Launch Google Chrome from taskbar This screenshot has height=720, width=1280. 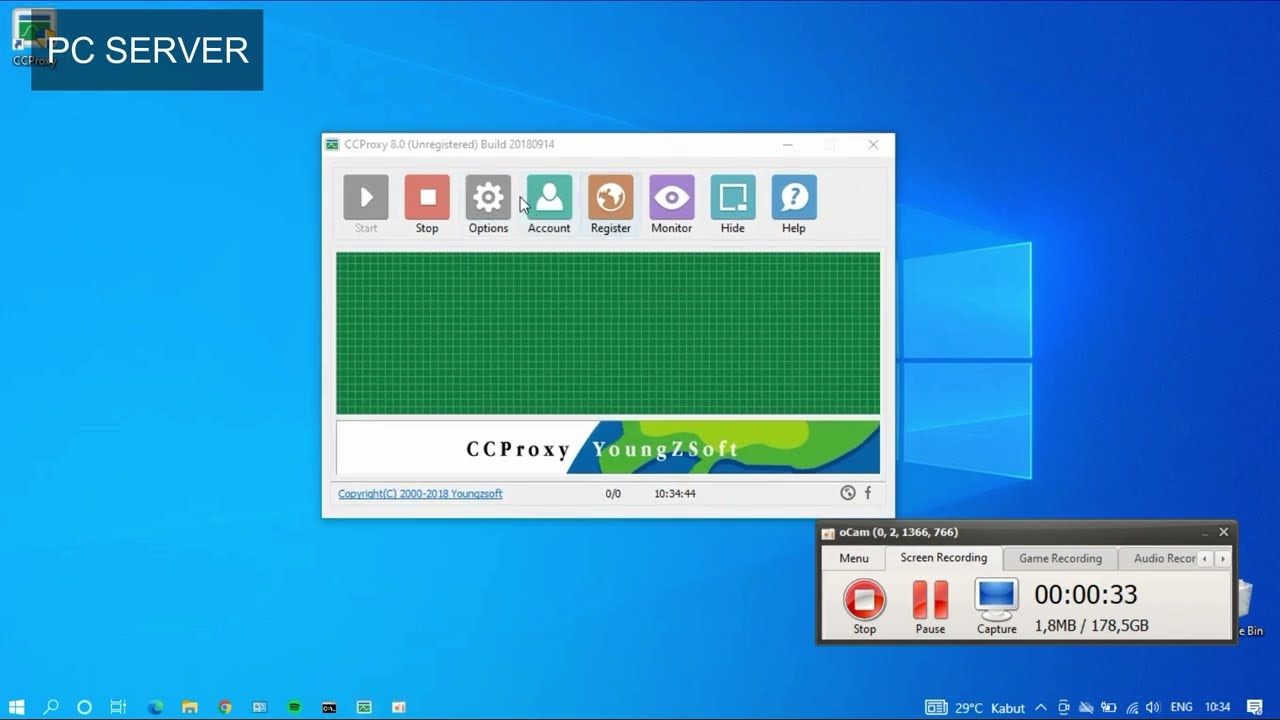[225, 707]
